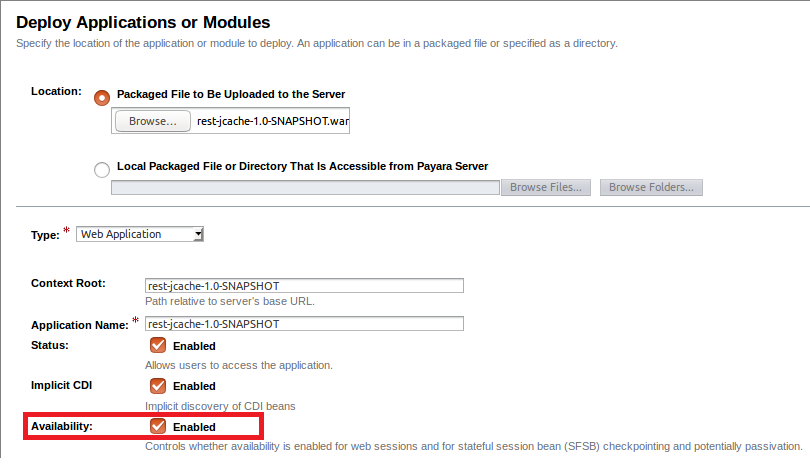Click the Browse Folders... button
The width and height of the screenshot is (810, 471).
click(651, 187)
